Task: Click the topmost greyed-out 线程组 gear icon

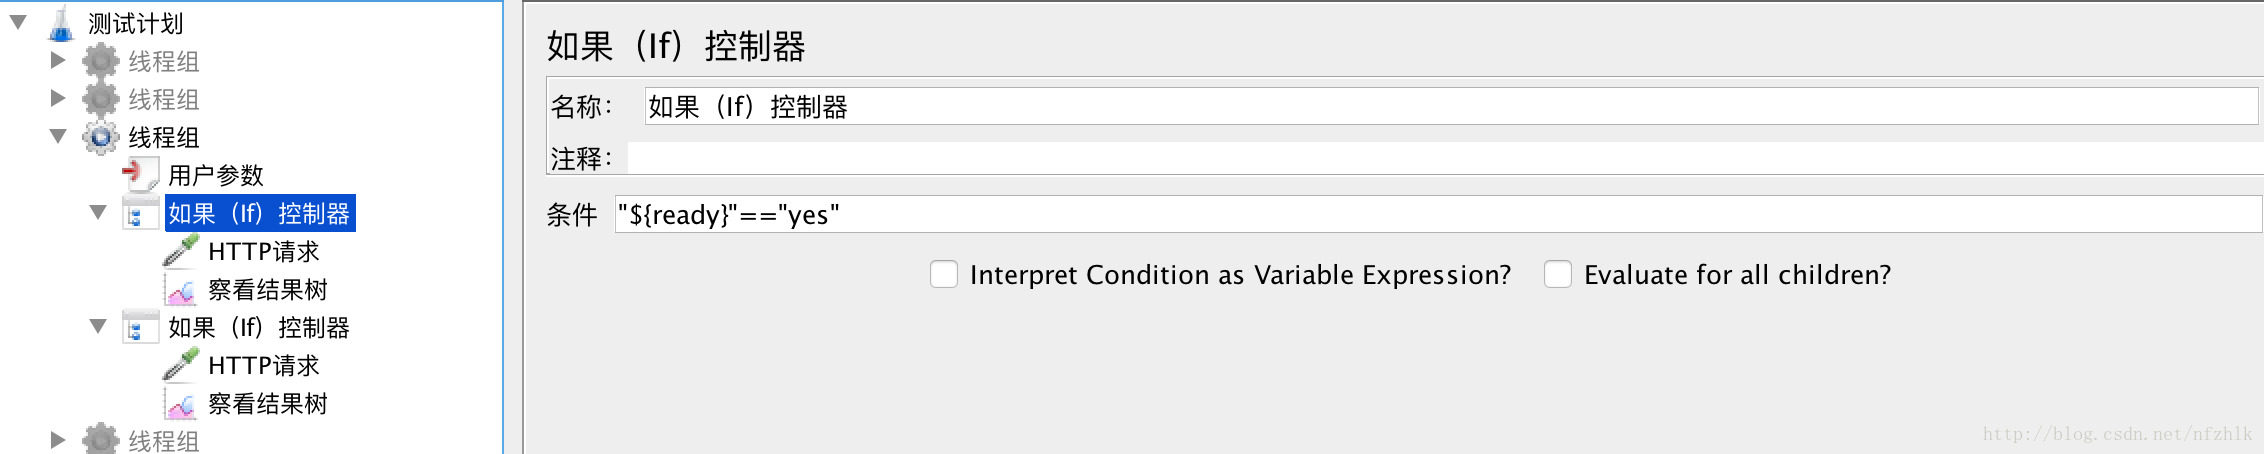Action: [x=100, y=61]
